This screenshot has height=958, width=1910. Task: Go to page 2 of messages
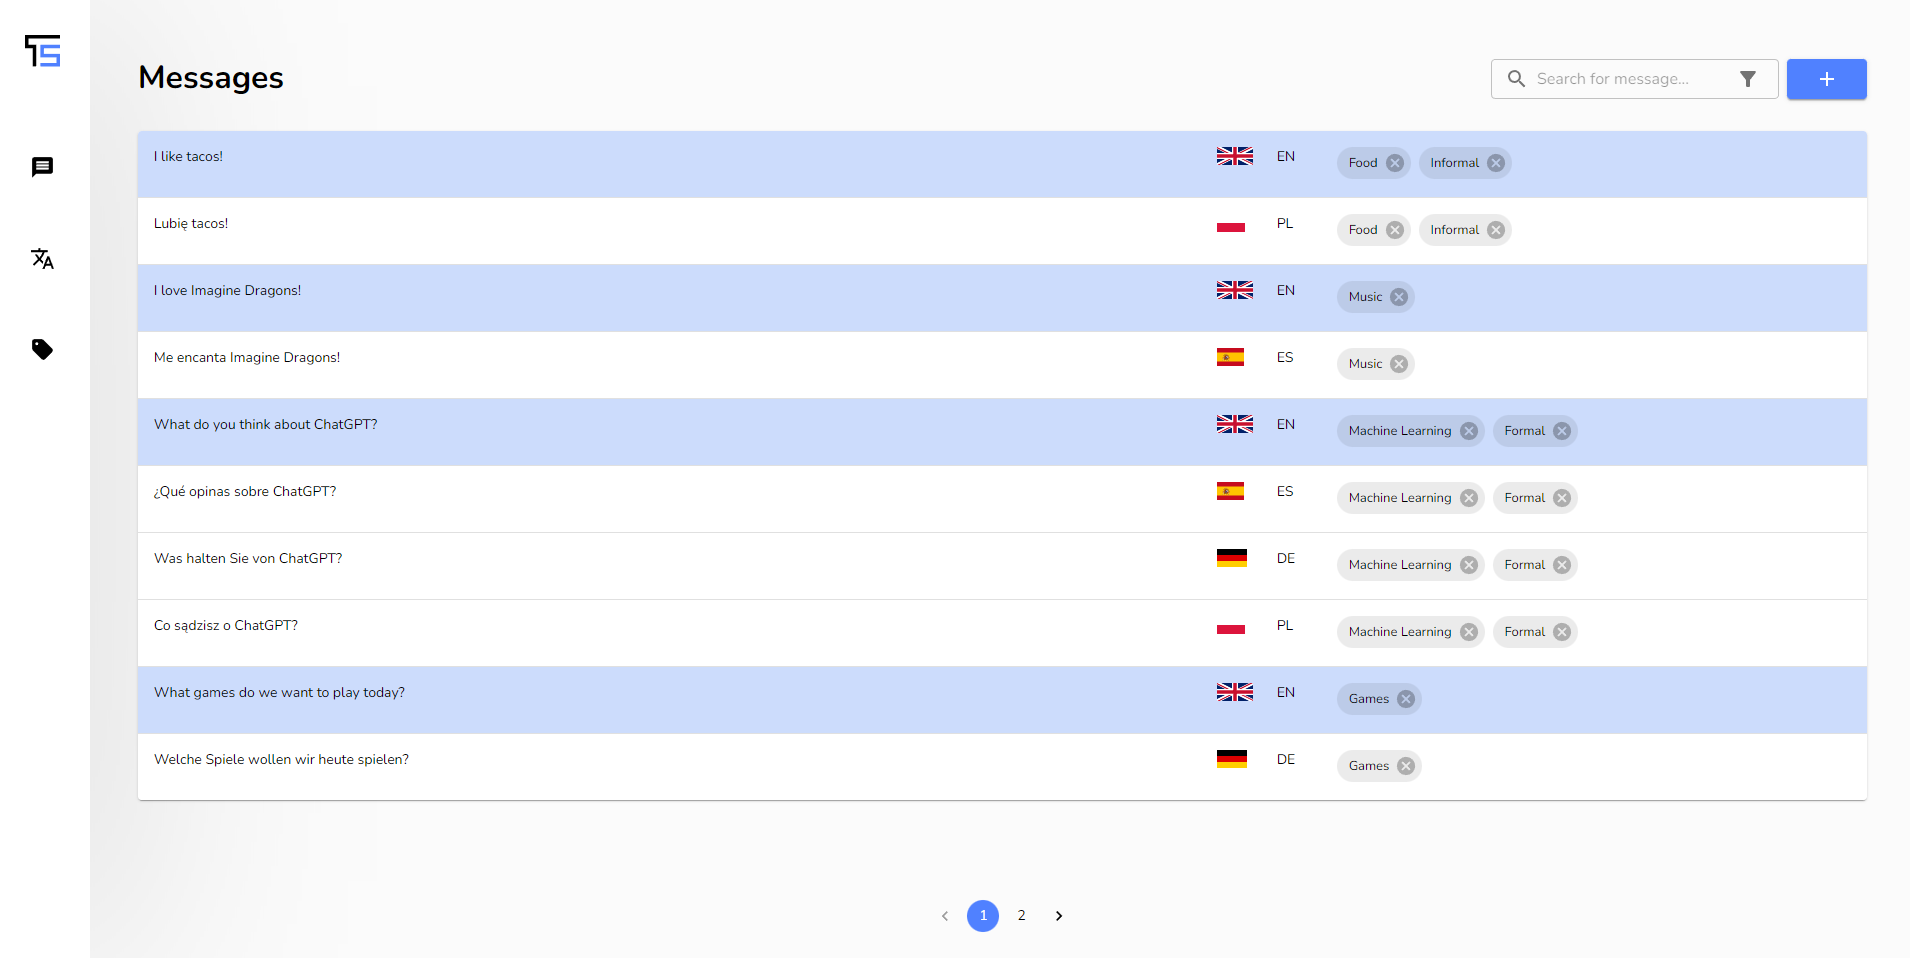click(1021, 916)
